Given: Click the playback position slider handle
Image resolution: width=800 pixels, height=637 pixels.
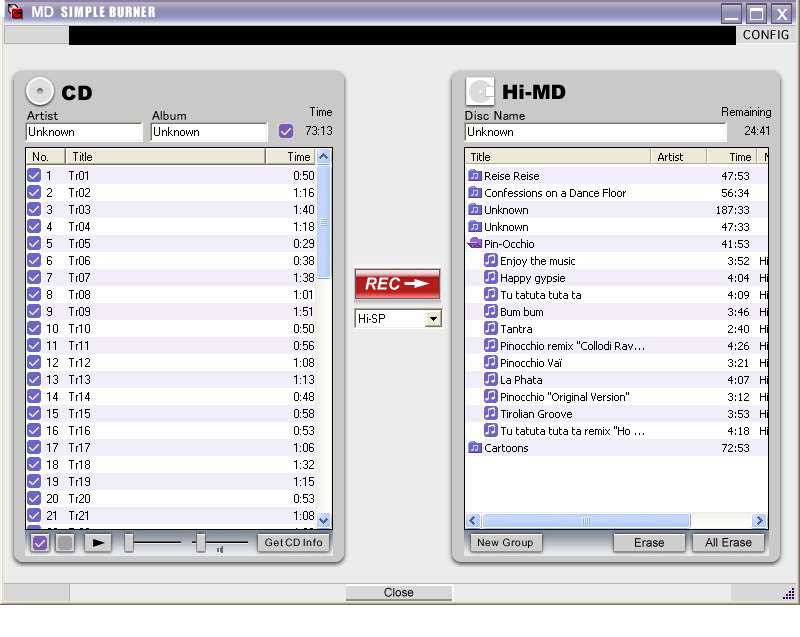Looking at the screenshot, I should tap(129, 543).
